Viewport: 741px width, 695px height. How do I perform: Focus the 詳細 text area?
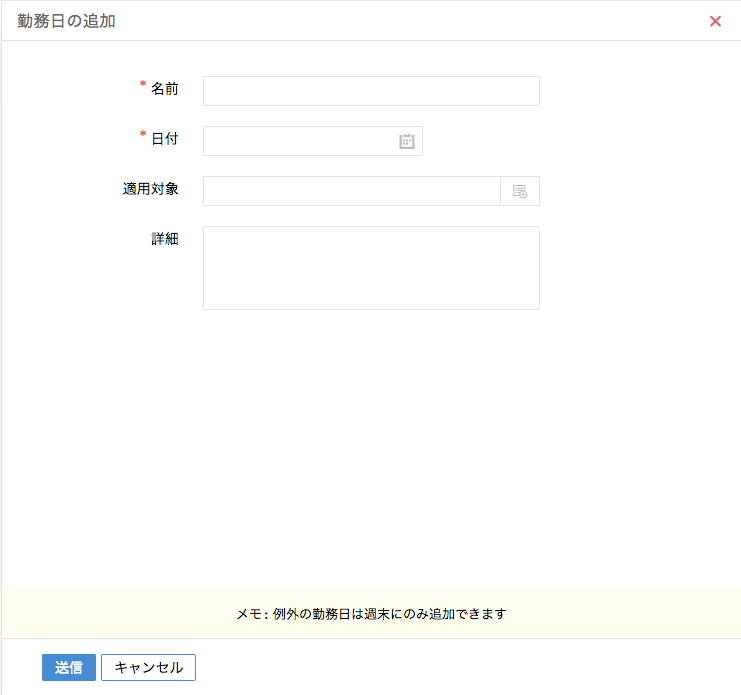(x=370, y=267)
